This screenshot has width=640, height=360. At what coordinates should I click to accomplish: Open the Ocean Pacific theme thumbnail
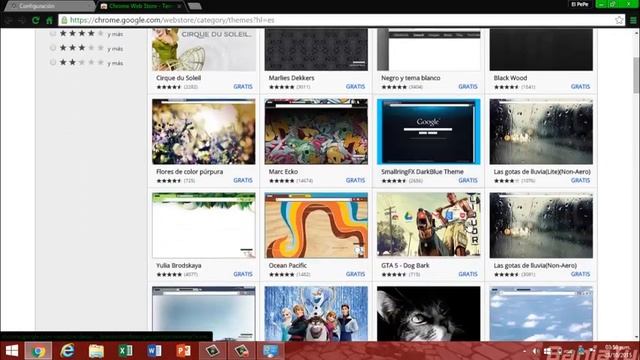[x=316, y=225]
